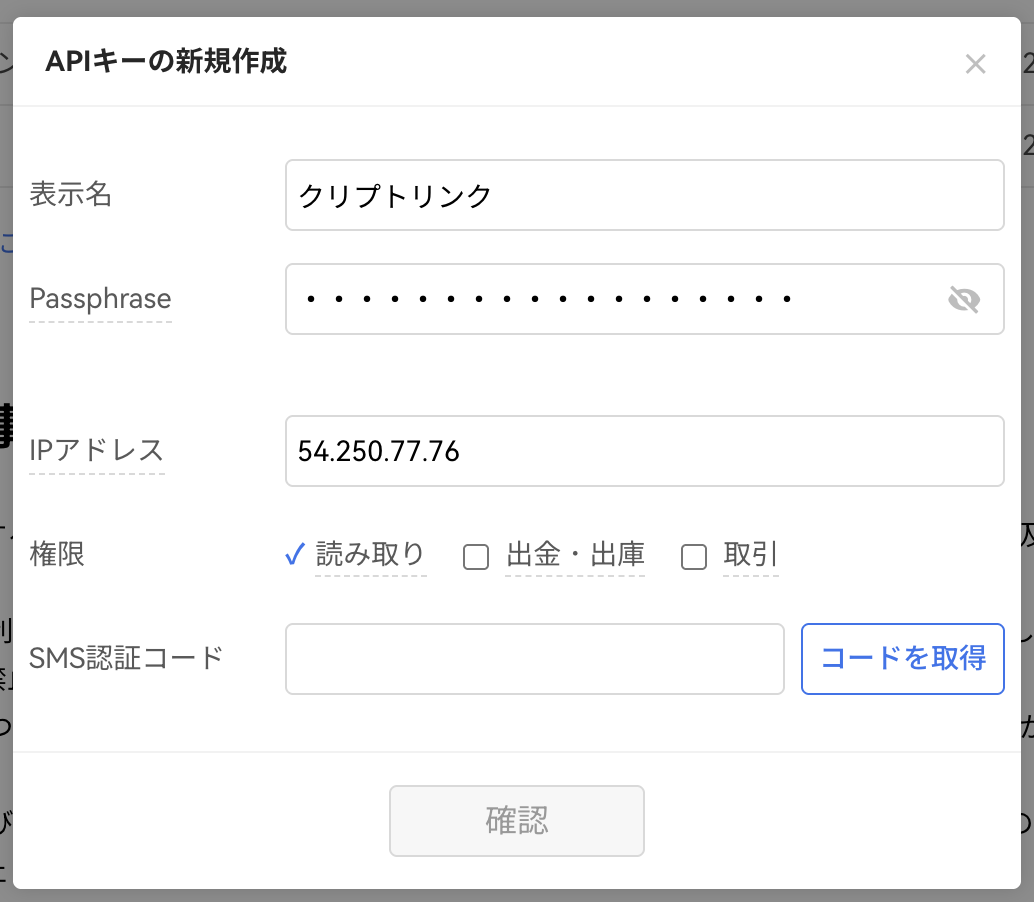
Task: Click the 取引 label text
Action: [x=750, y=554]
